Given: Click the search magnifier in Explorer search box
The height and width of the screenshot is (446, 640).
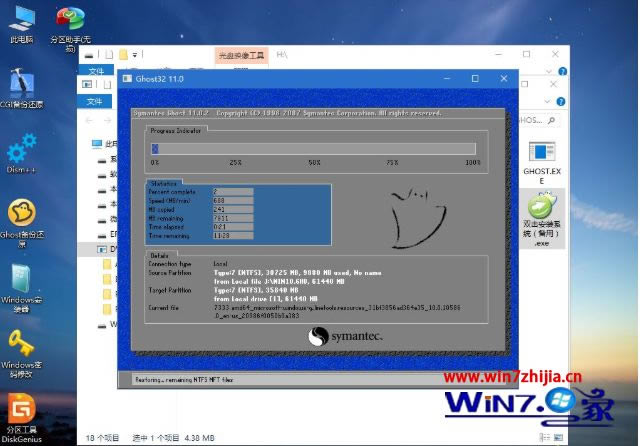Looking at the screenshot, I should (551, 120).
